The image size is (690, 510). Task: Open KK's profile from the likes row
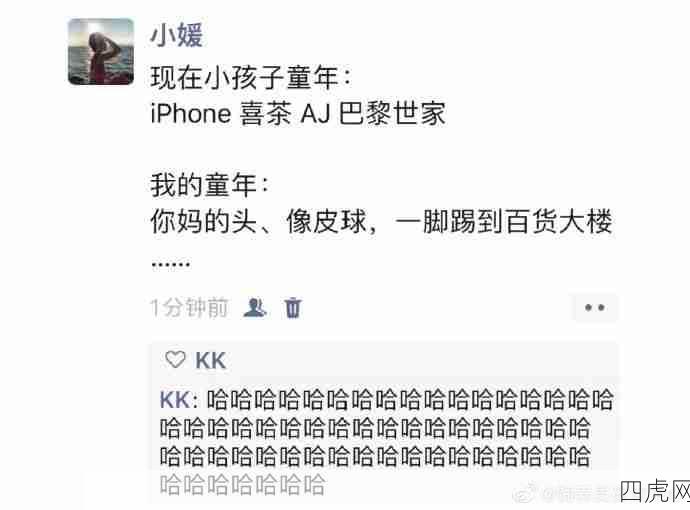pyautogui.click(x=210, y=360)
